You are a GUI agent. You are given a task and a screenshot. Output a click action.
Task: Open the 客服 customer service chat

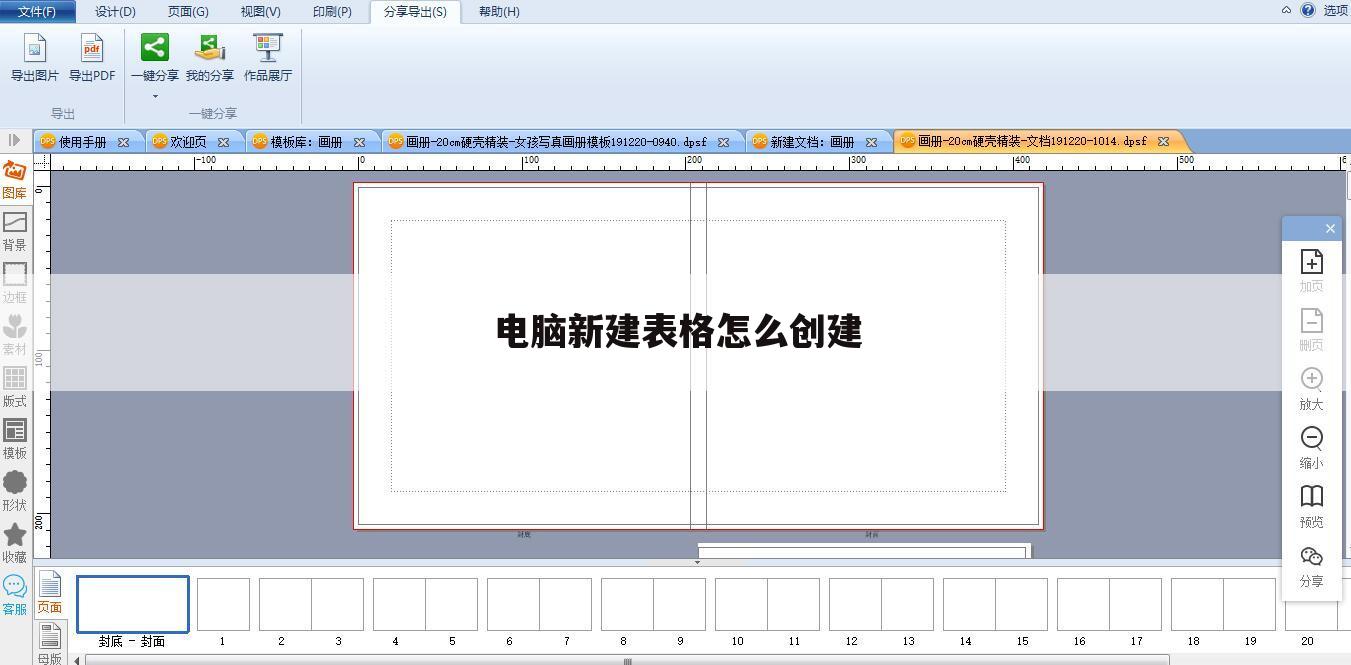tap(15, 592)
